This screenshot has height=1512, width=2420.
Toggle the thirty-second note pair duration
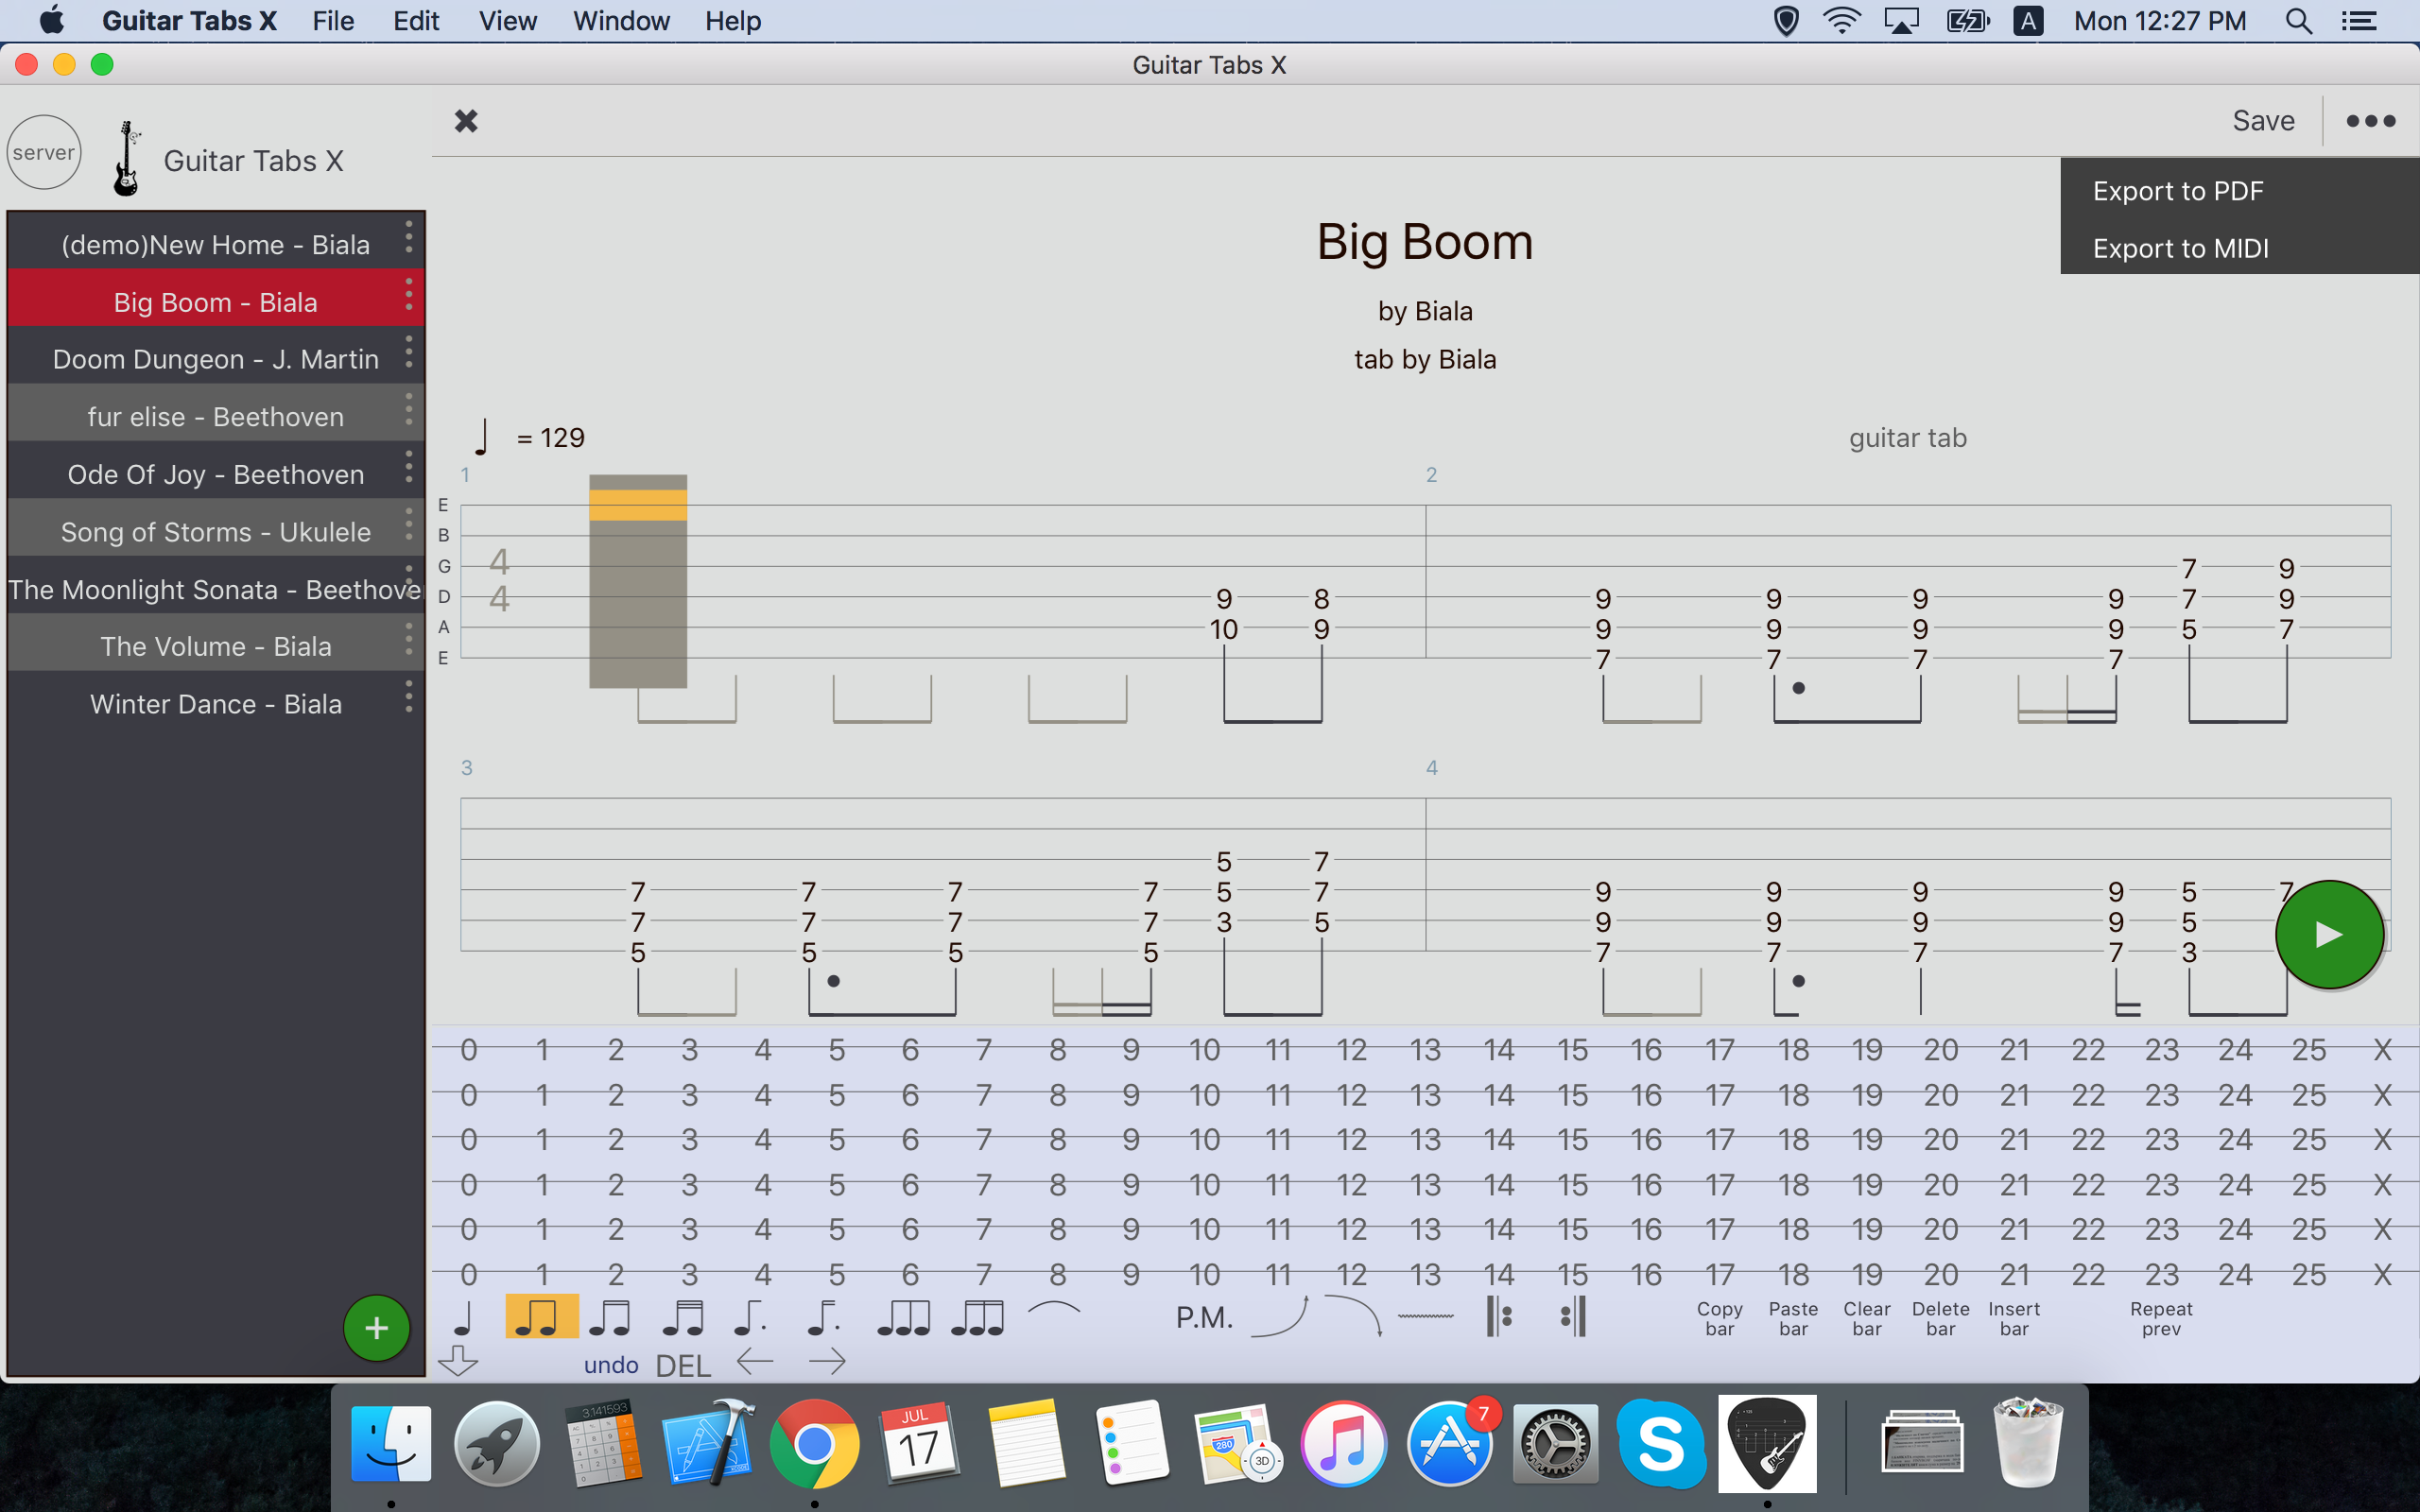684,1318
